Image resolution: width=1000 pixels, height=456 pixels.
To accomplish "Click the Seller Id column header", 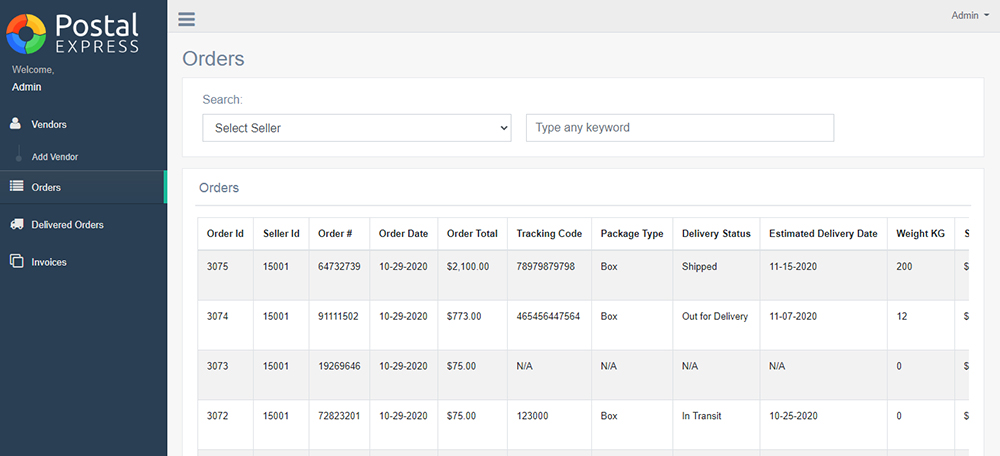I will tap(281, 234).
